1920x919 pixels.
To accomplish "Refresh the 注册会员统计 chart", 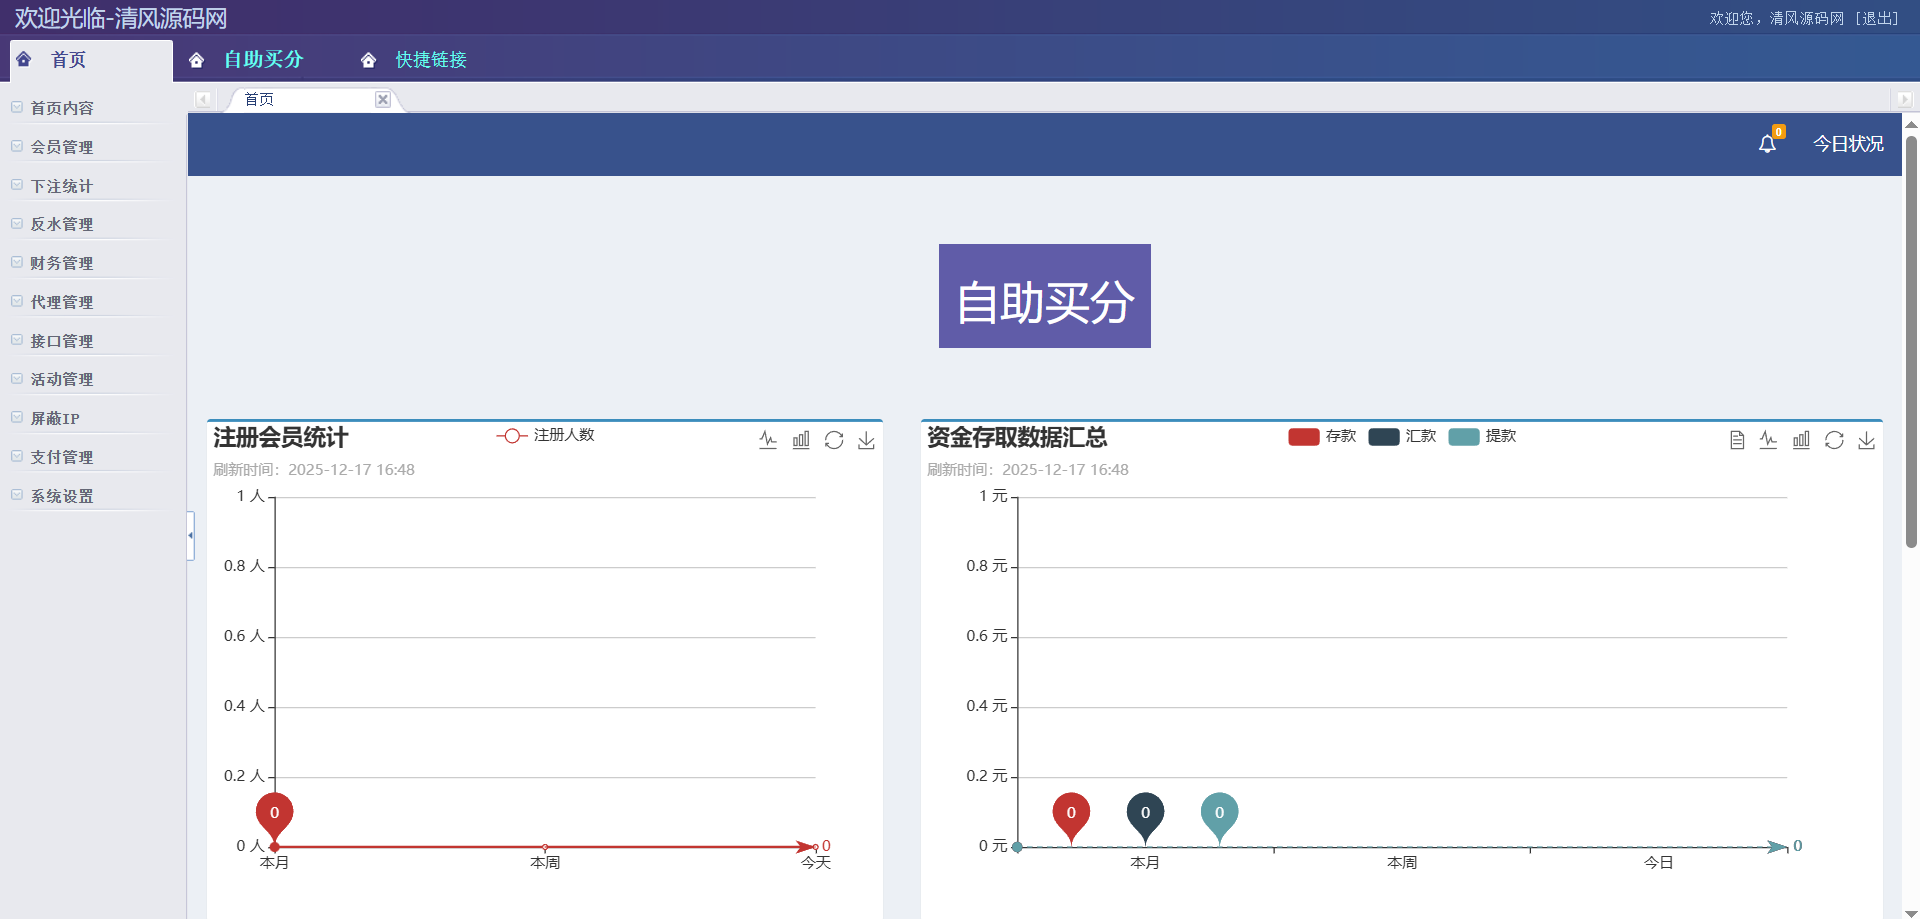I will [x=834, y=440].
